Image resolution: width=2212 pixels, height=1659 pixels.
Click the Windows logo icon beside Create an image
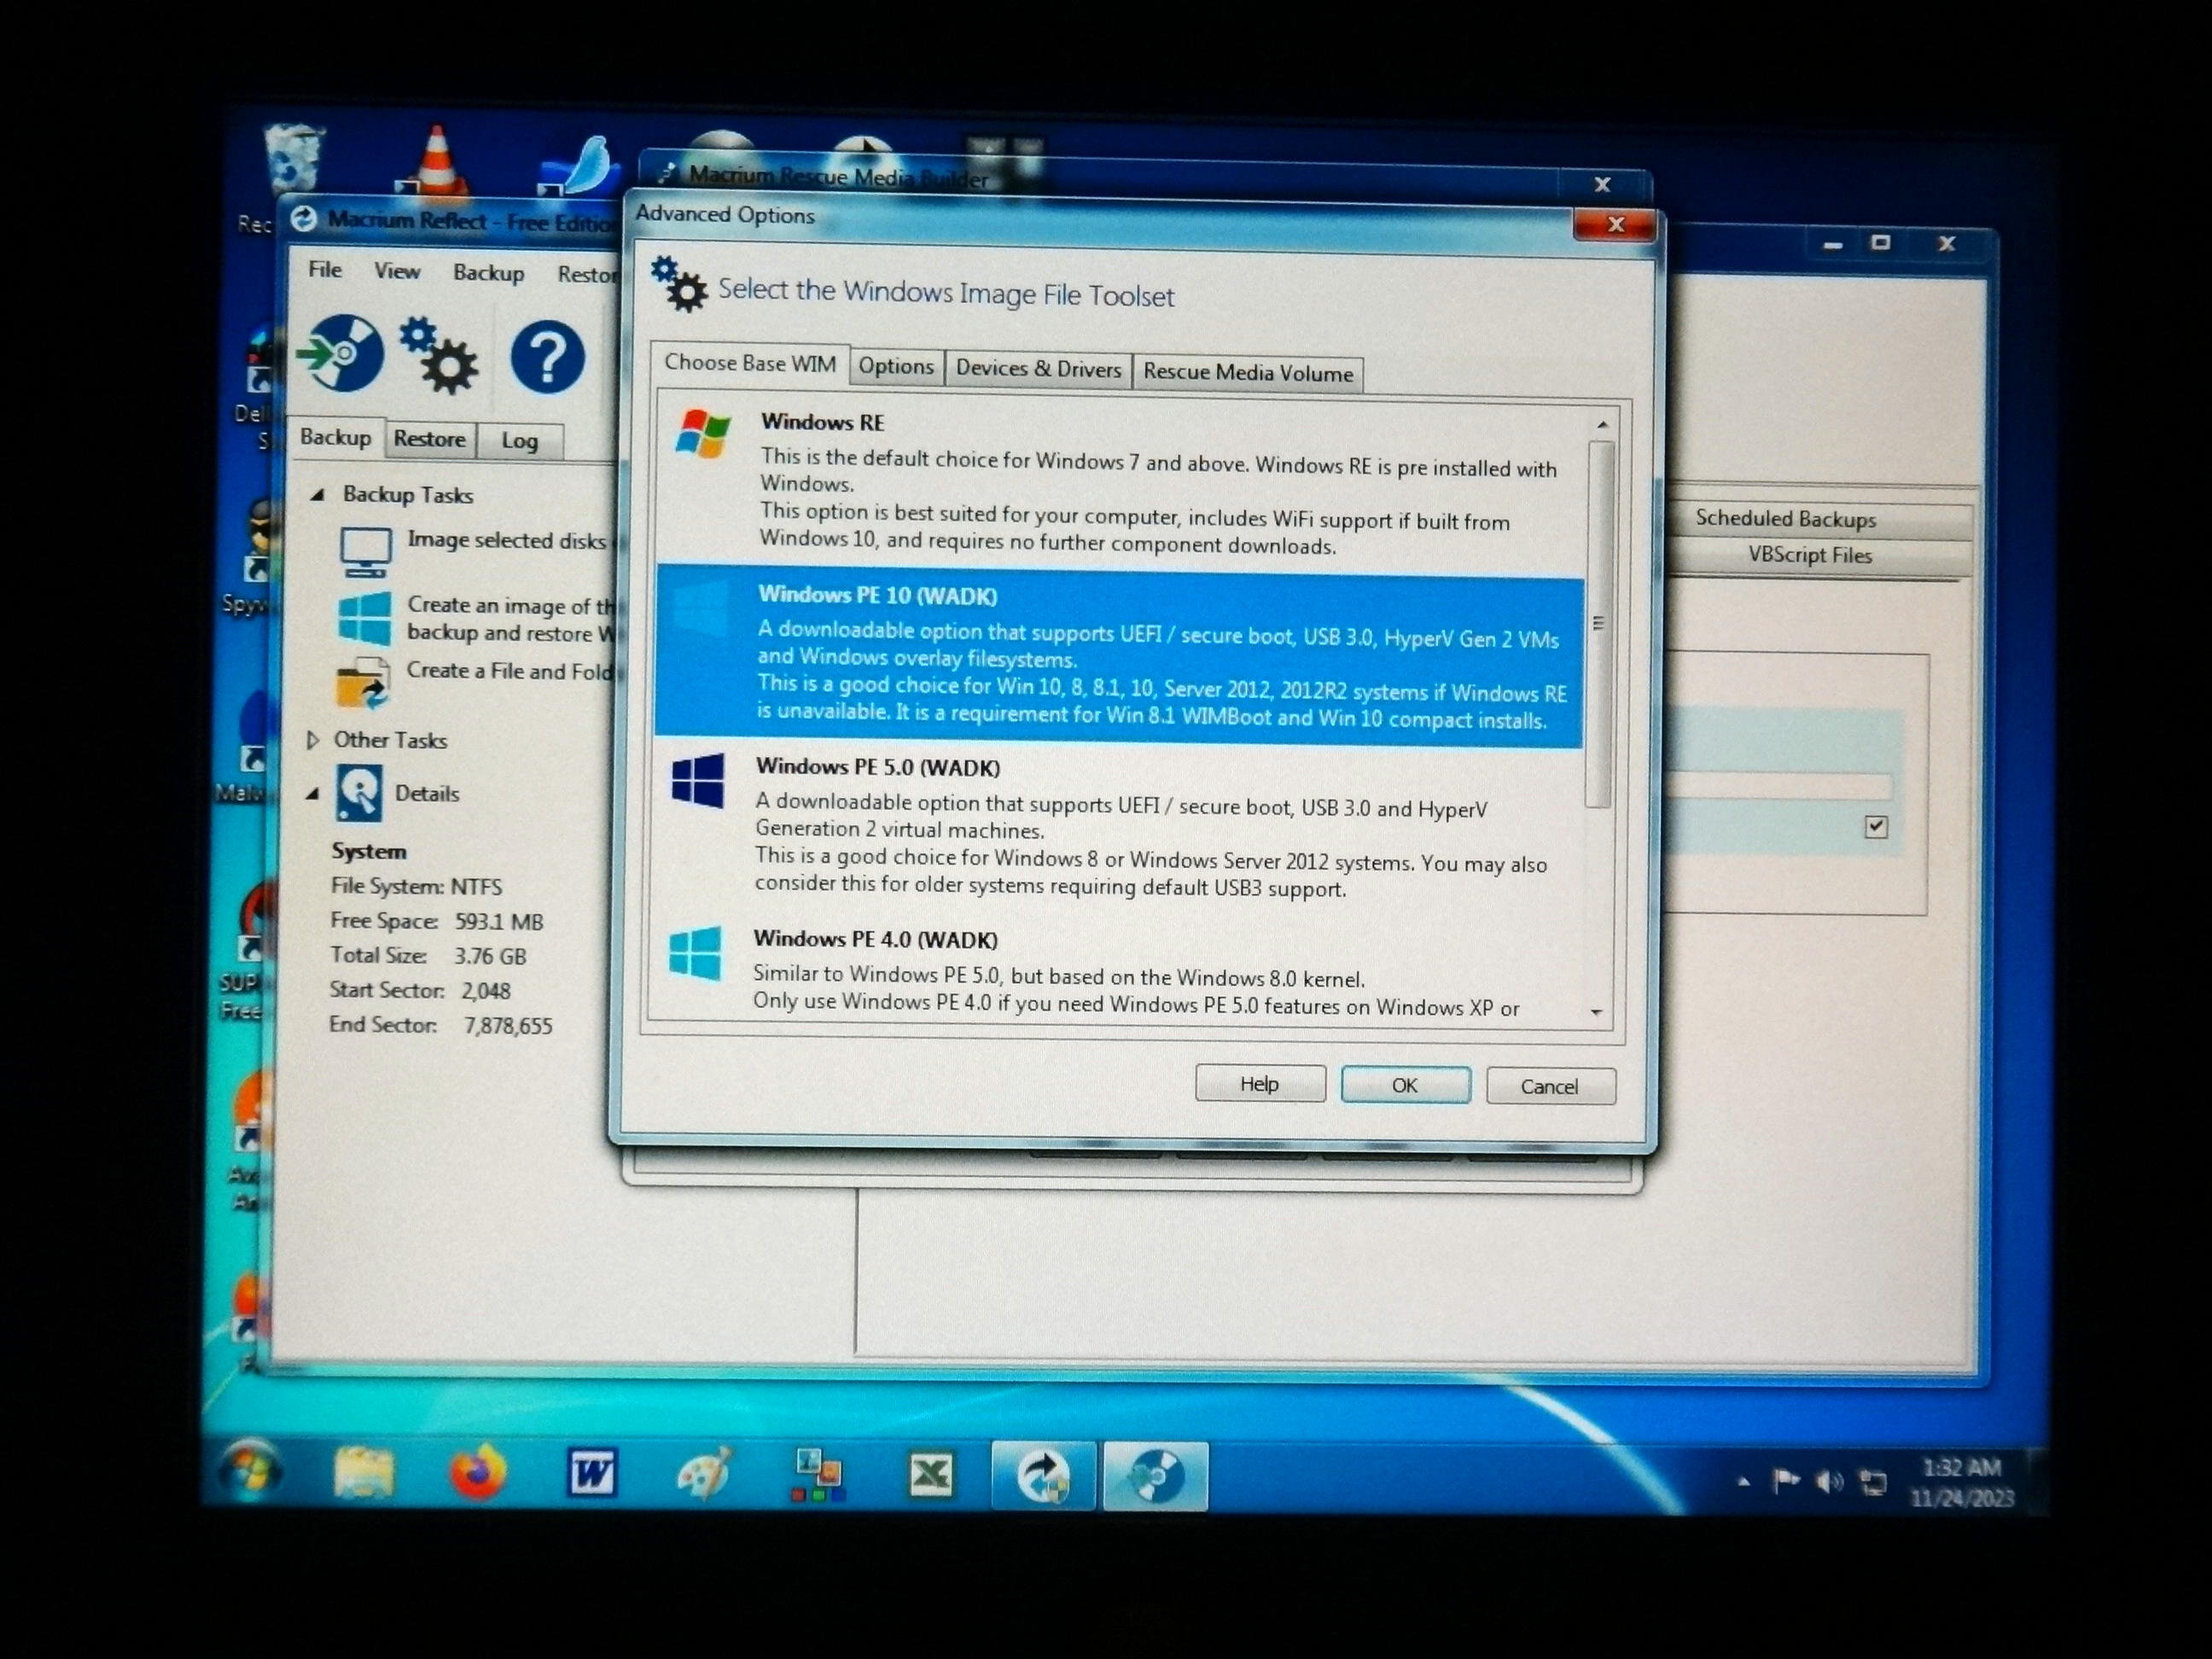point(363,617)
